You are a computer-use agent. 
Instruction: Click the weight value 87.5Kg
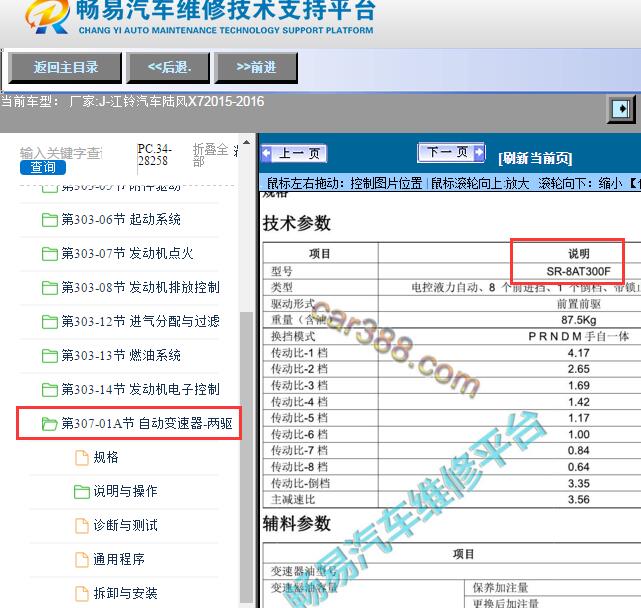[x=578, y=320]
